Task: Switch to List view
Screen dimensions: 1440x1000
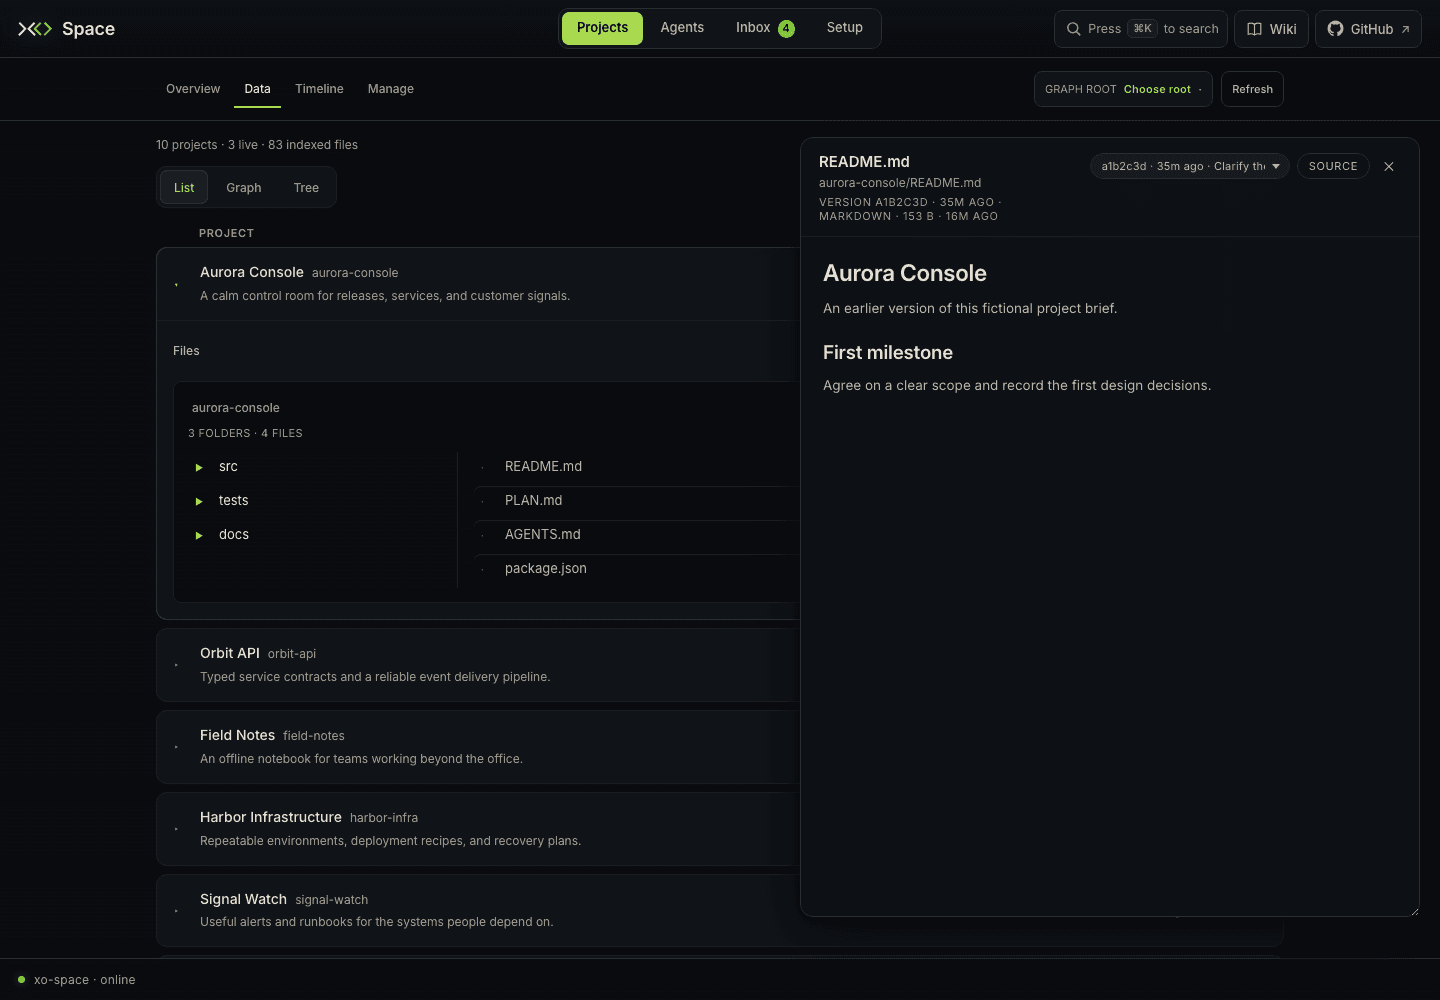Action: pyautogui.click(x=184, y=188)
